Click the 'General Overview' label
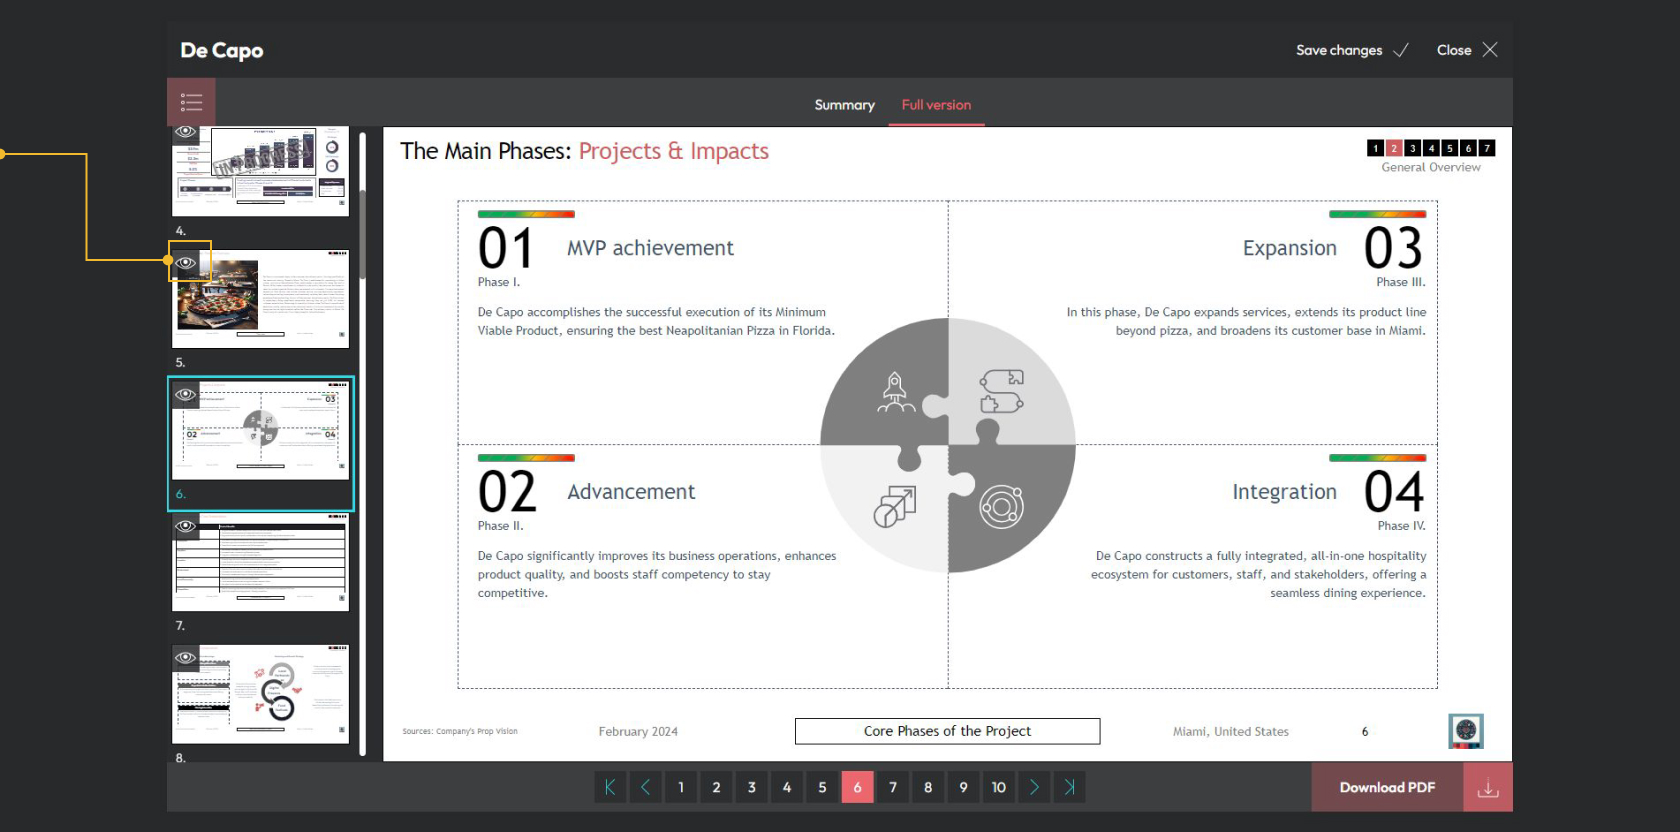 (x=1431, y=168)
